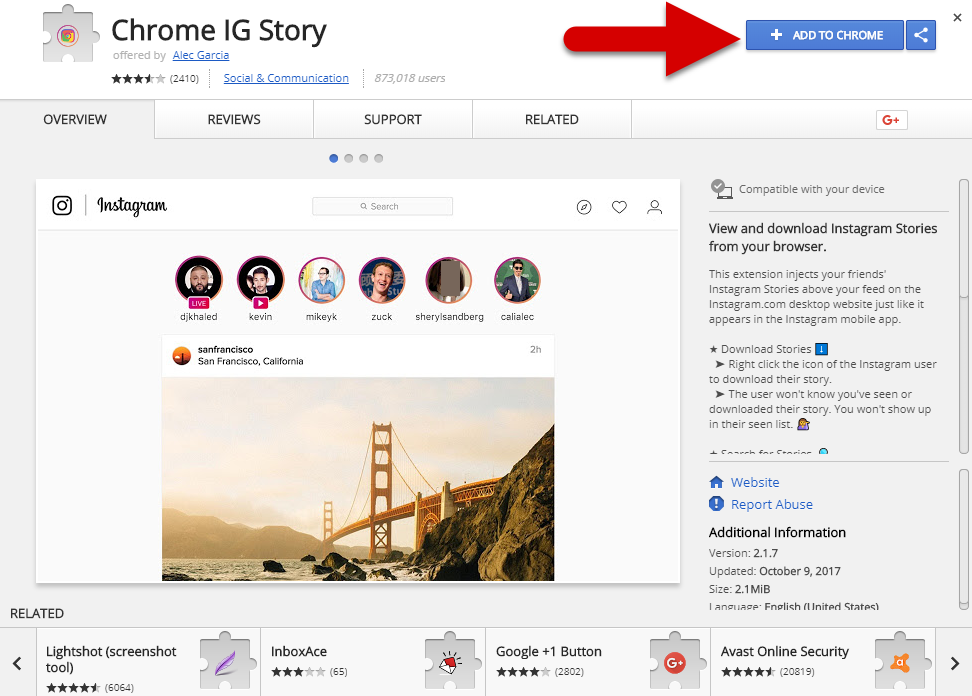Switch to the Reviews tab
Viewport: 972px width, 696px height.
[234, 120]
